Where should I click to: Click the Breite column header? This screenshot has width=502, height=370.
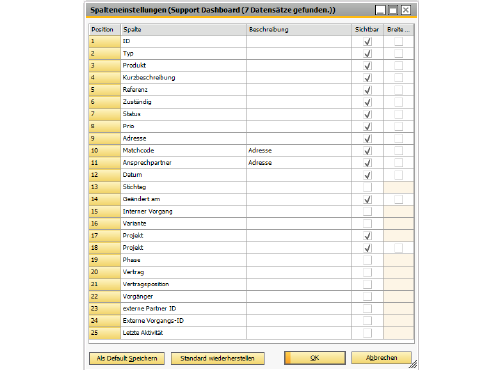[x=399, y=29]
